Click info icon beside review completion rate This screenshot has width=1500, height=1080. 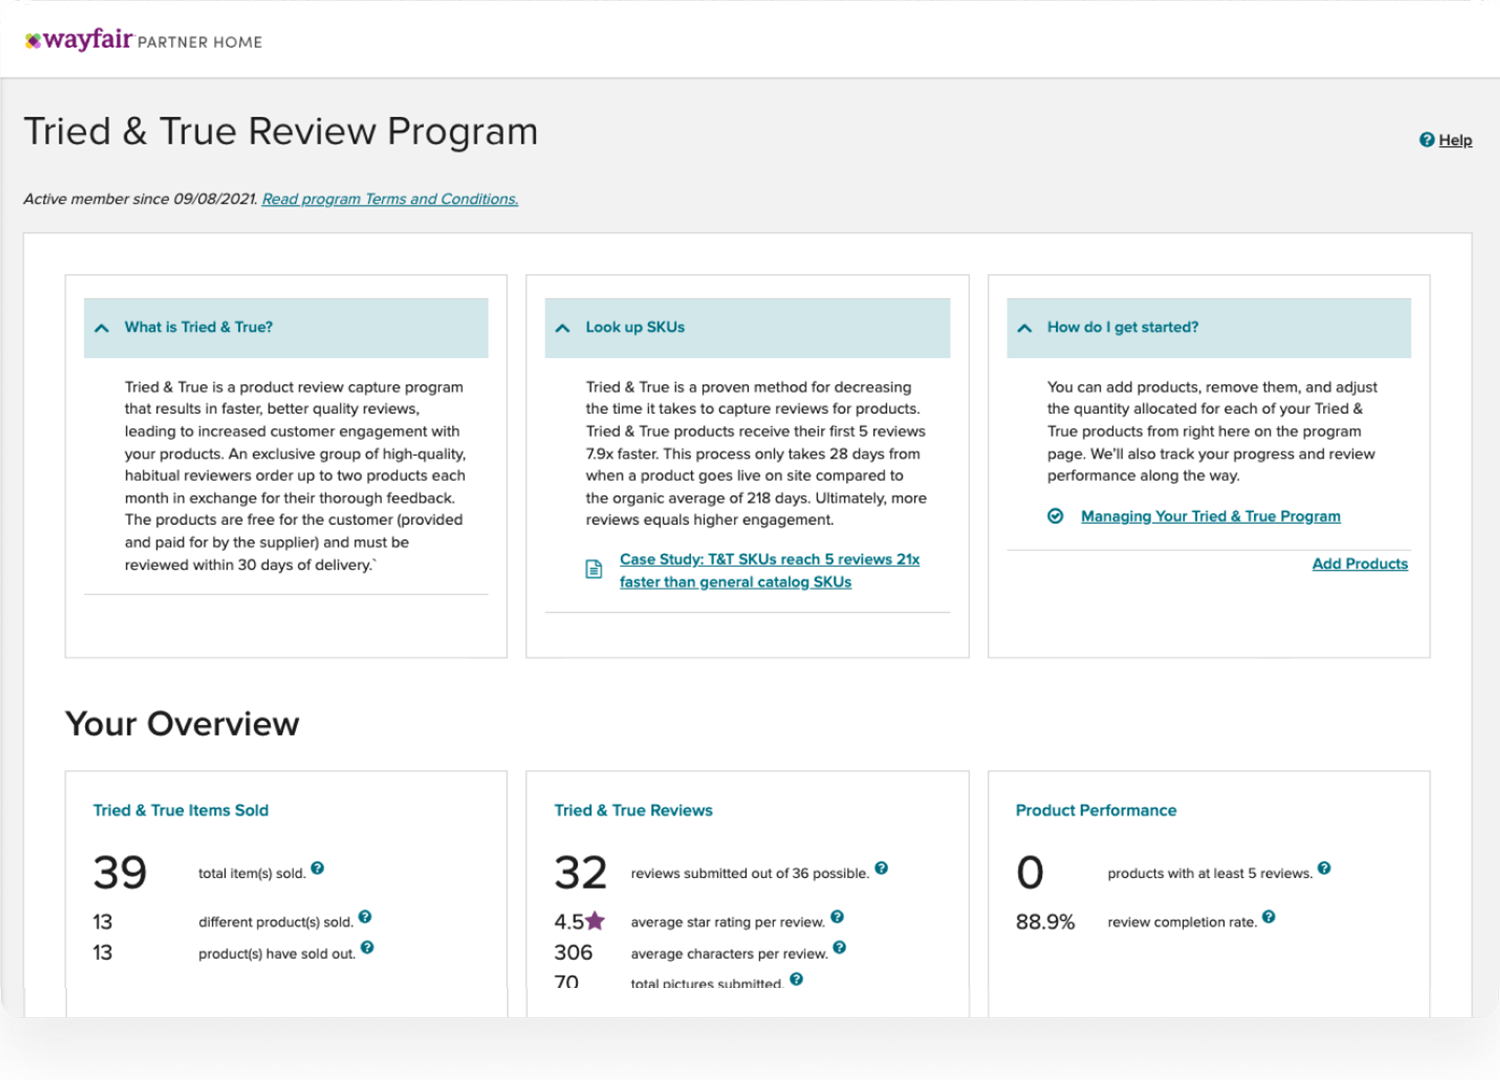(x=1268, y=917)
